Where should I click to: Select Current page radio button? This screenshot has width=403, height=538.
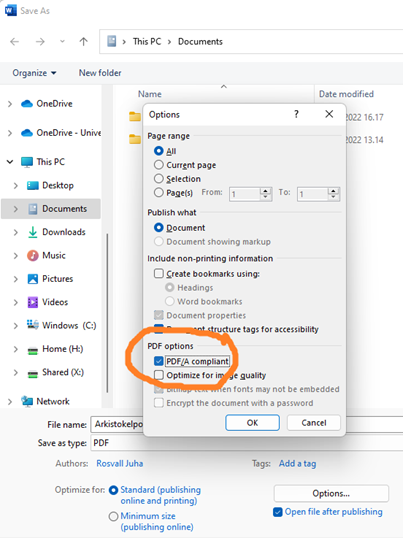(158, 165)
